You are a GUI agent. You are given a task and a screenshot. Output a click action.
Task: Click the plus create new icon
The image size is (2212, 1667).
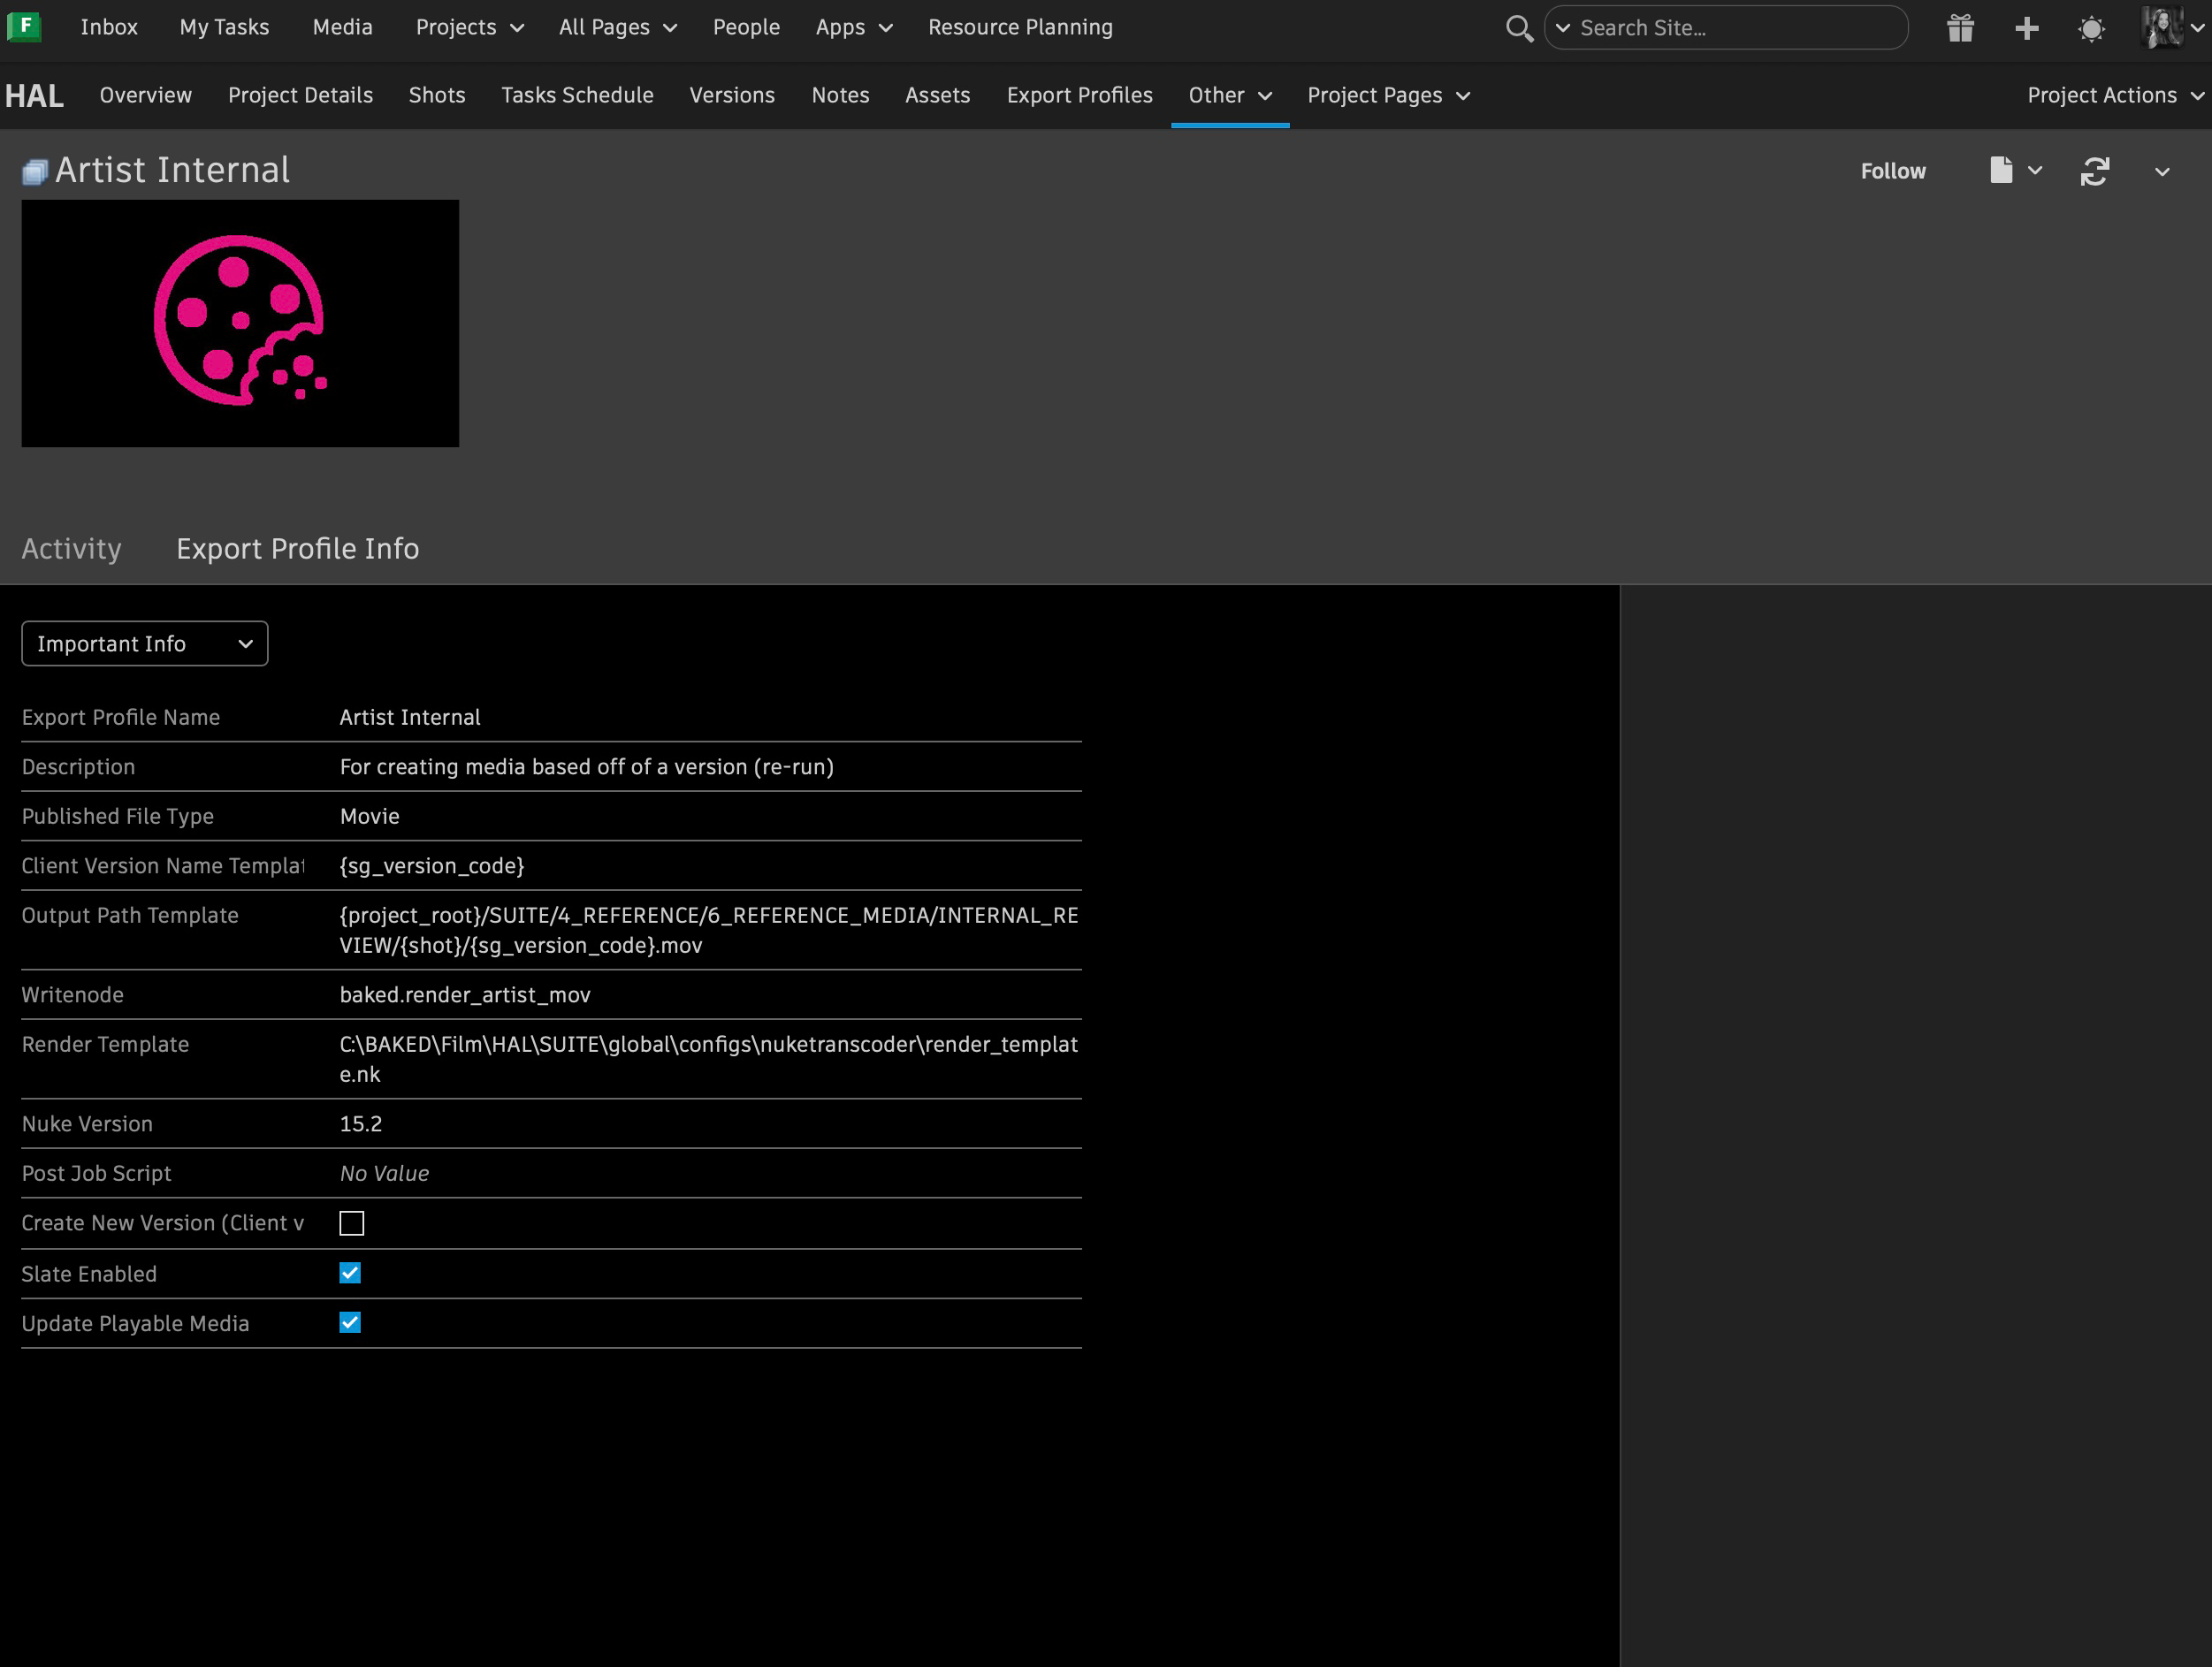(2026, 28)
